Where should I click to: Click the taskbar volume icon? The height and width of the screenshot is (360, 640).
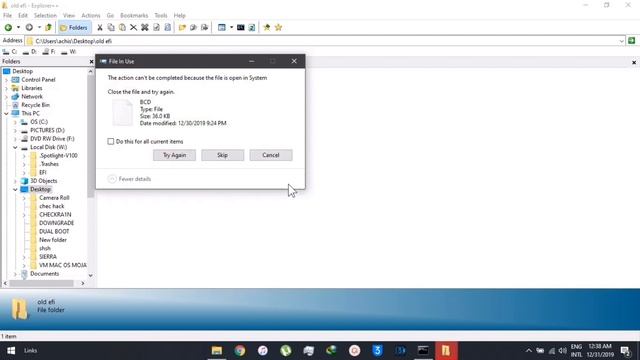pos(562,351)
